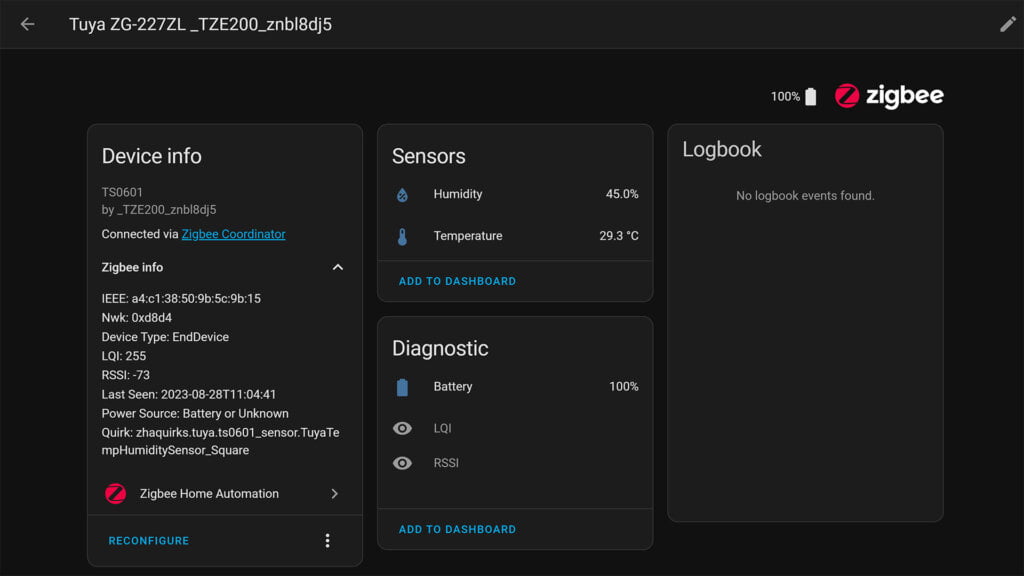Click the Zigbee logo in the header
Viewport: 1024px width, 576px height.
(x=889, y=96)
